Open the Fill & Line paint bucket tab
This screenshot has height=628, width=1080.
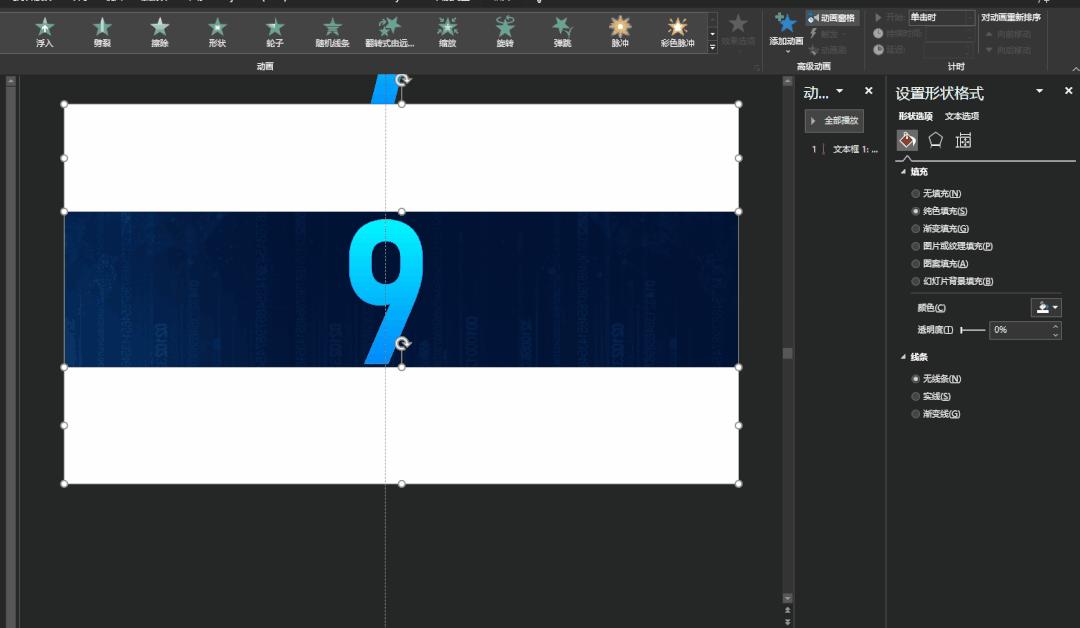(x=907, y=140)
